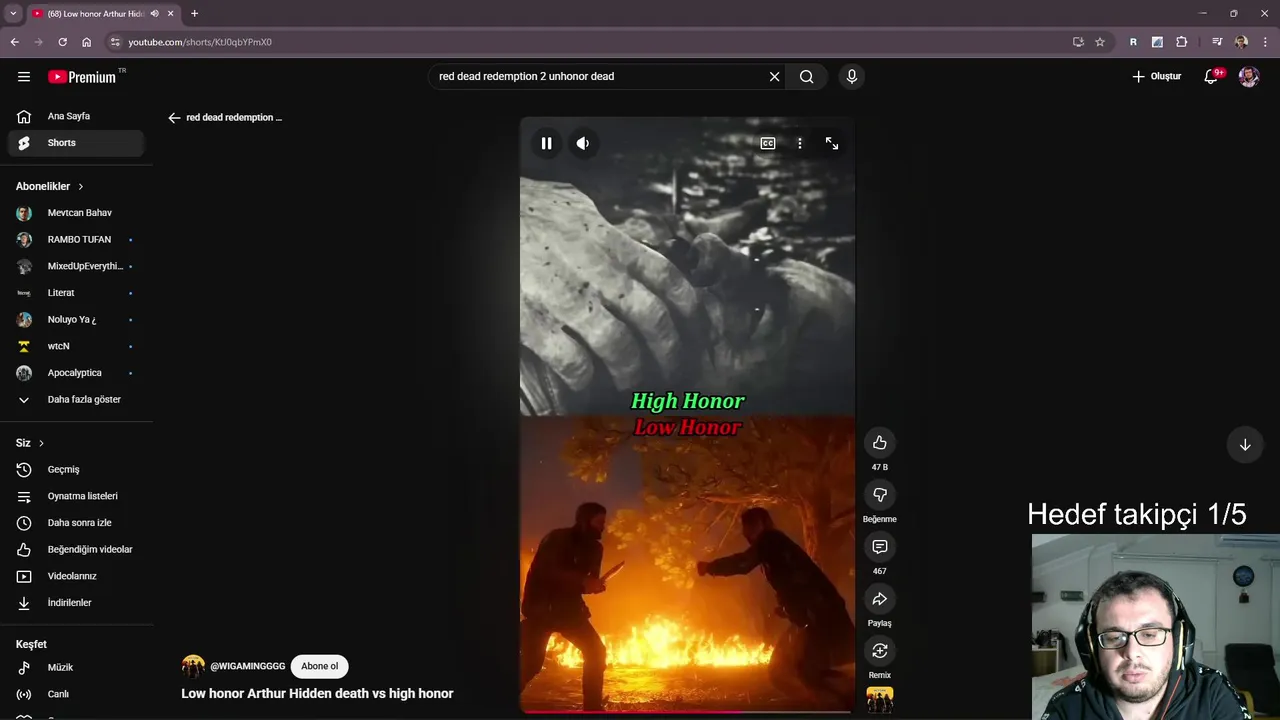1280x720 pixels.
Task: Open Geçmiş history
Action: (x=76, y=470)
